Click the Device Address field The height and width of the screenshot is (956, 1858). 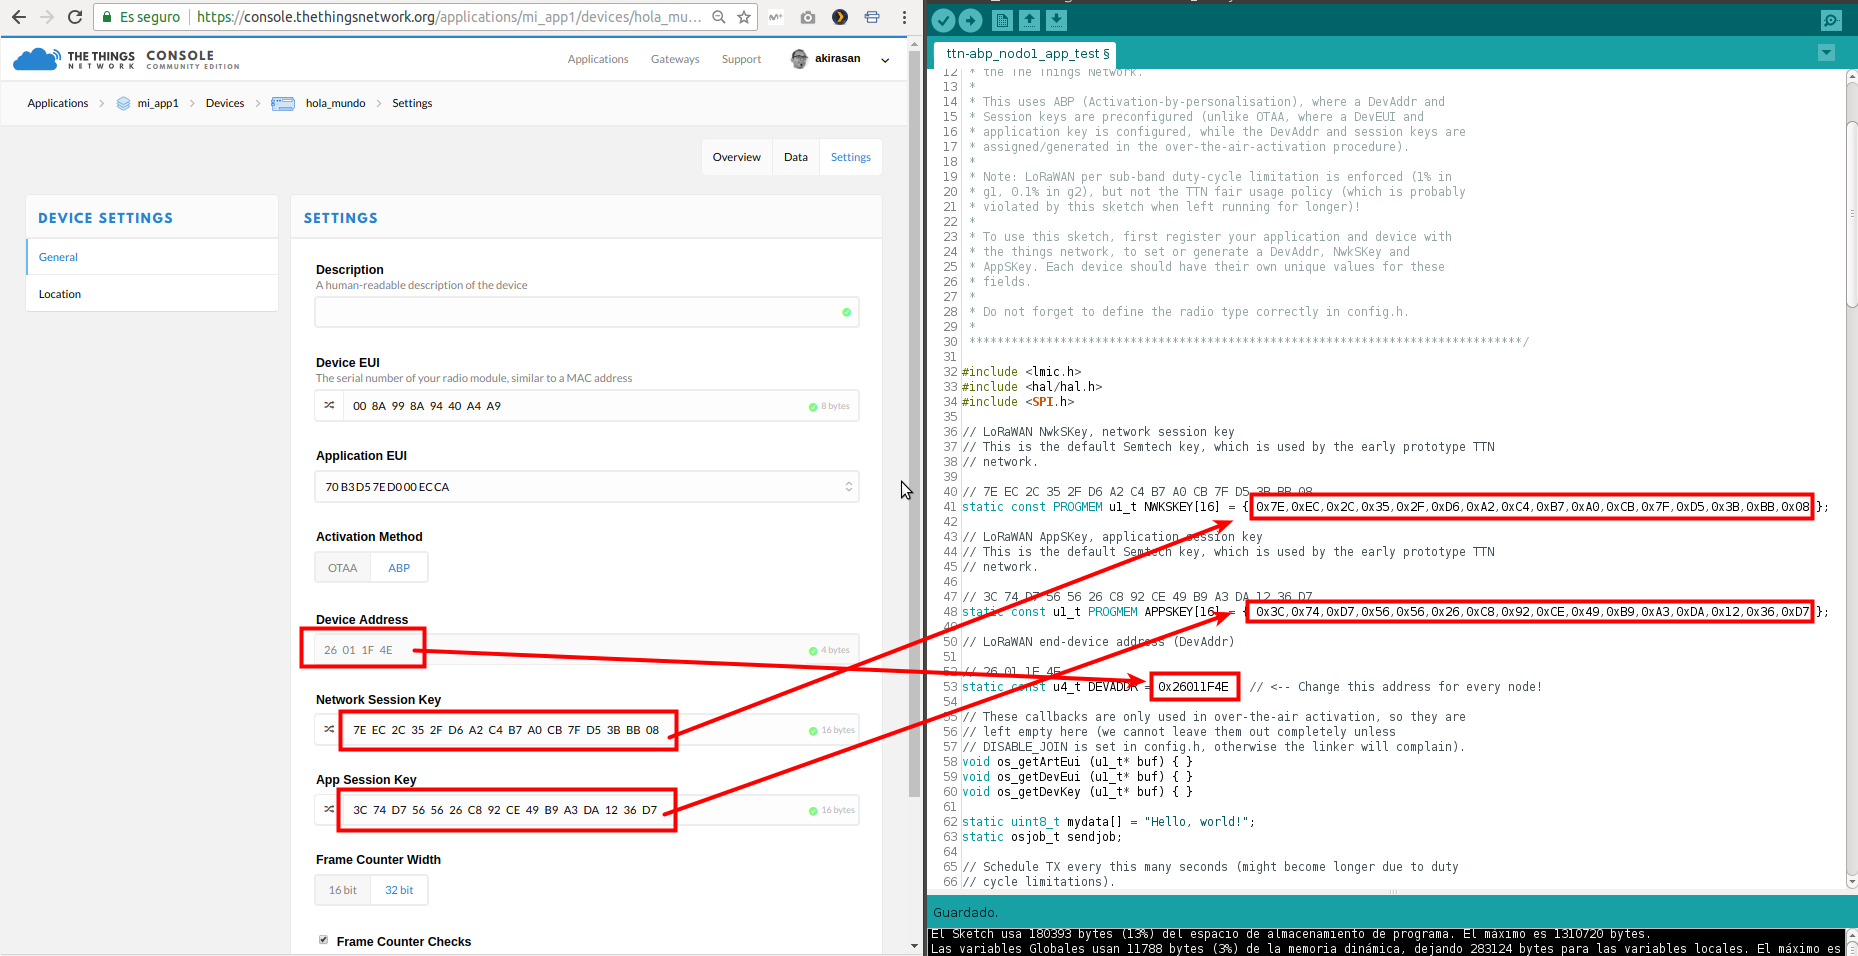pyautogui.click(x=587, y=650)
